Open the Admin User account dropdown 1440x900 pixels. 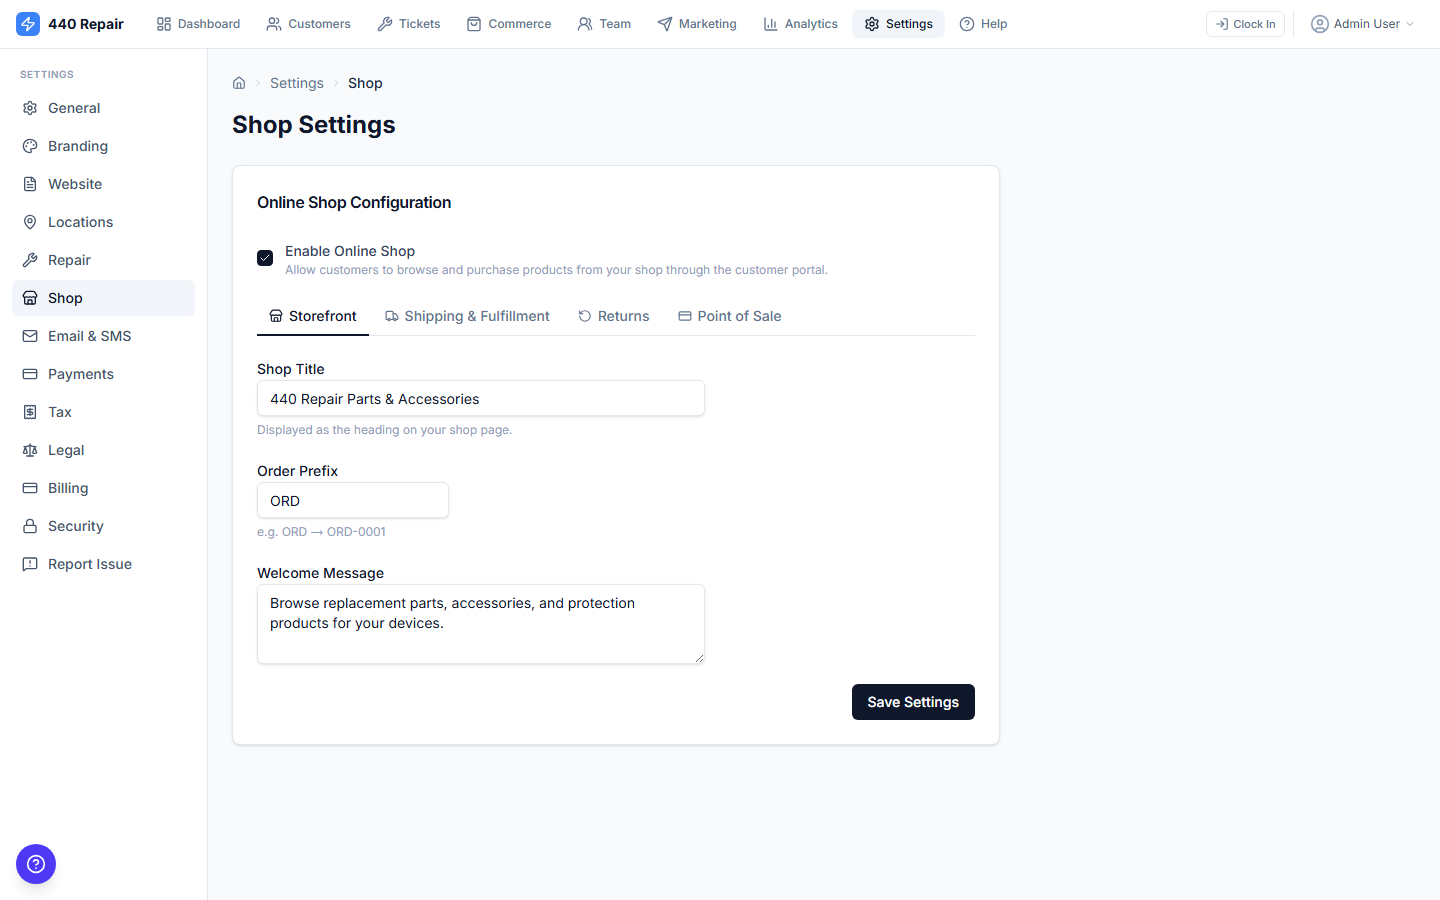pos(1362,23)
